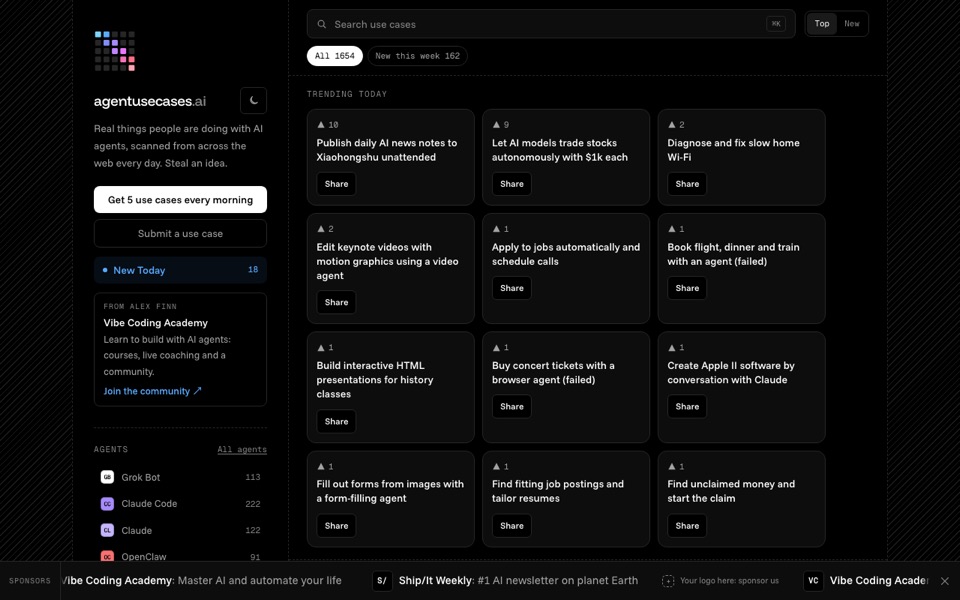Follow the Join the community link
960x600 pixels.
tap(152, 391)
